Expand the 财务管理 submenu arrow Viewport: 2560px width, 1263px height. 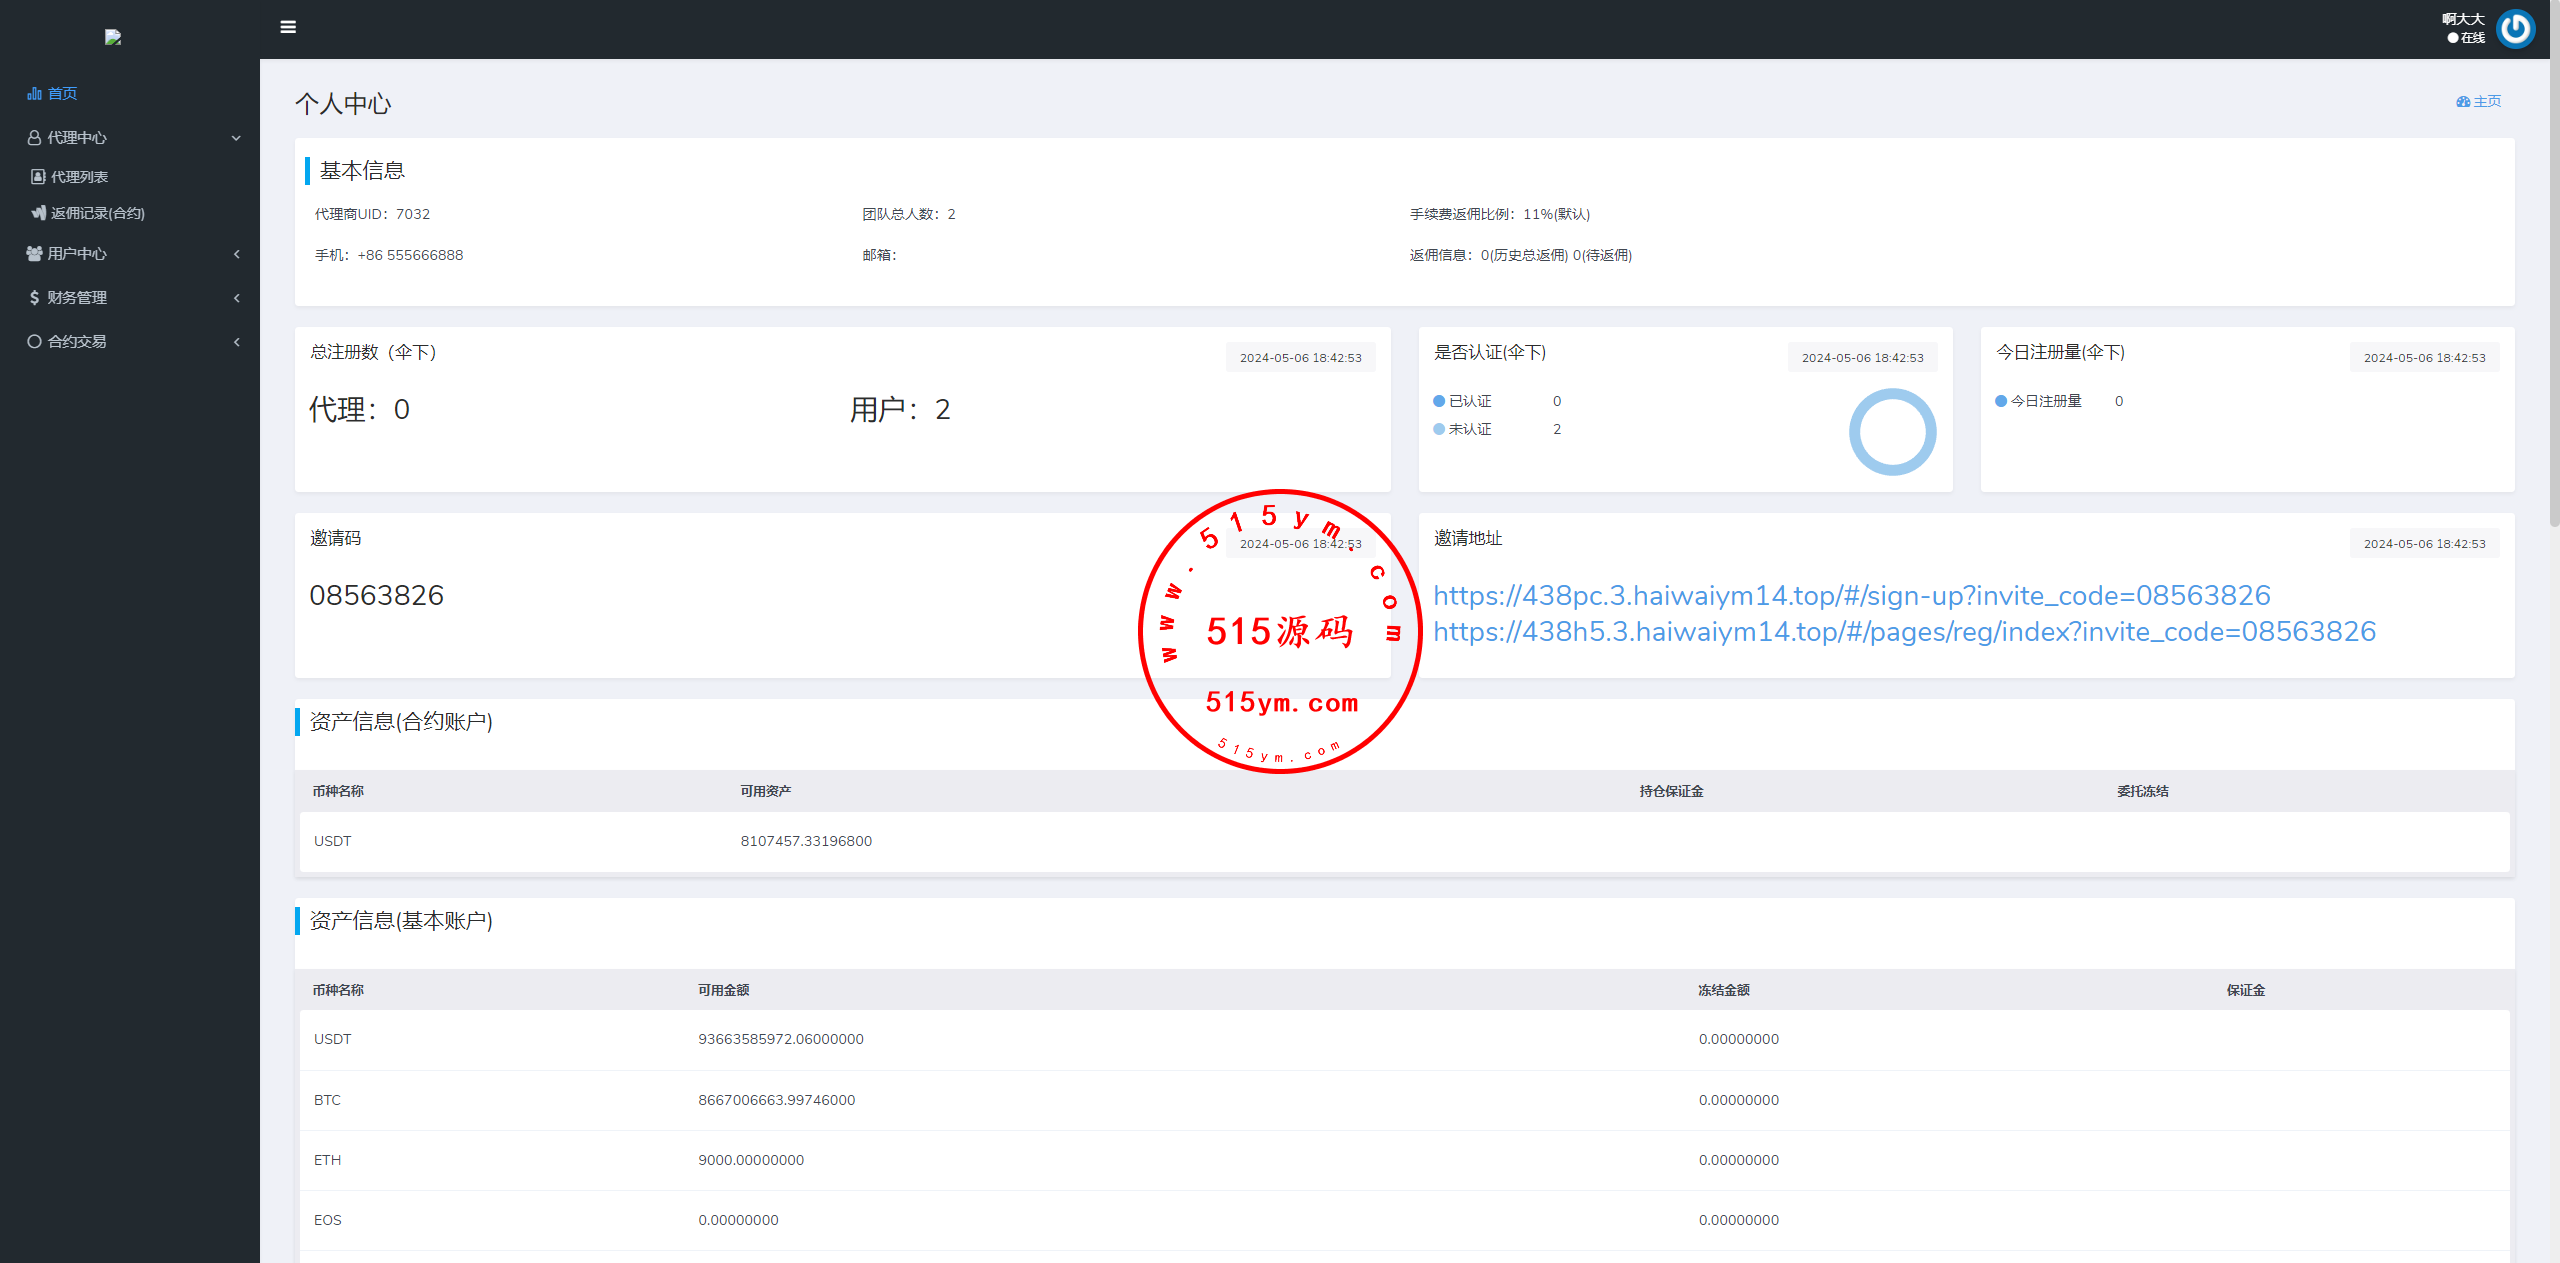coord(236,298)
